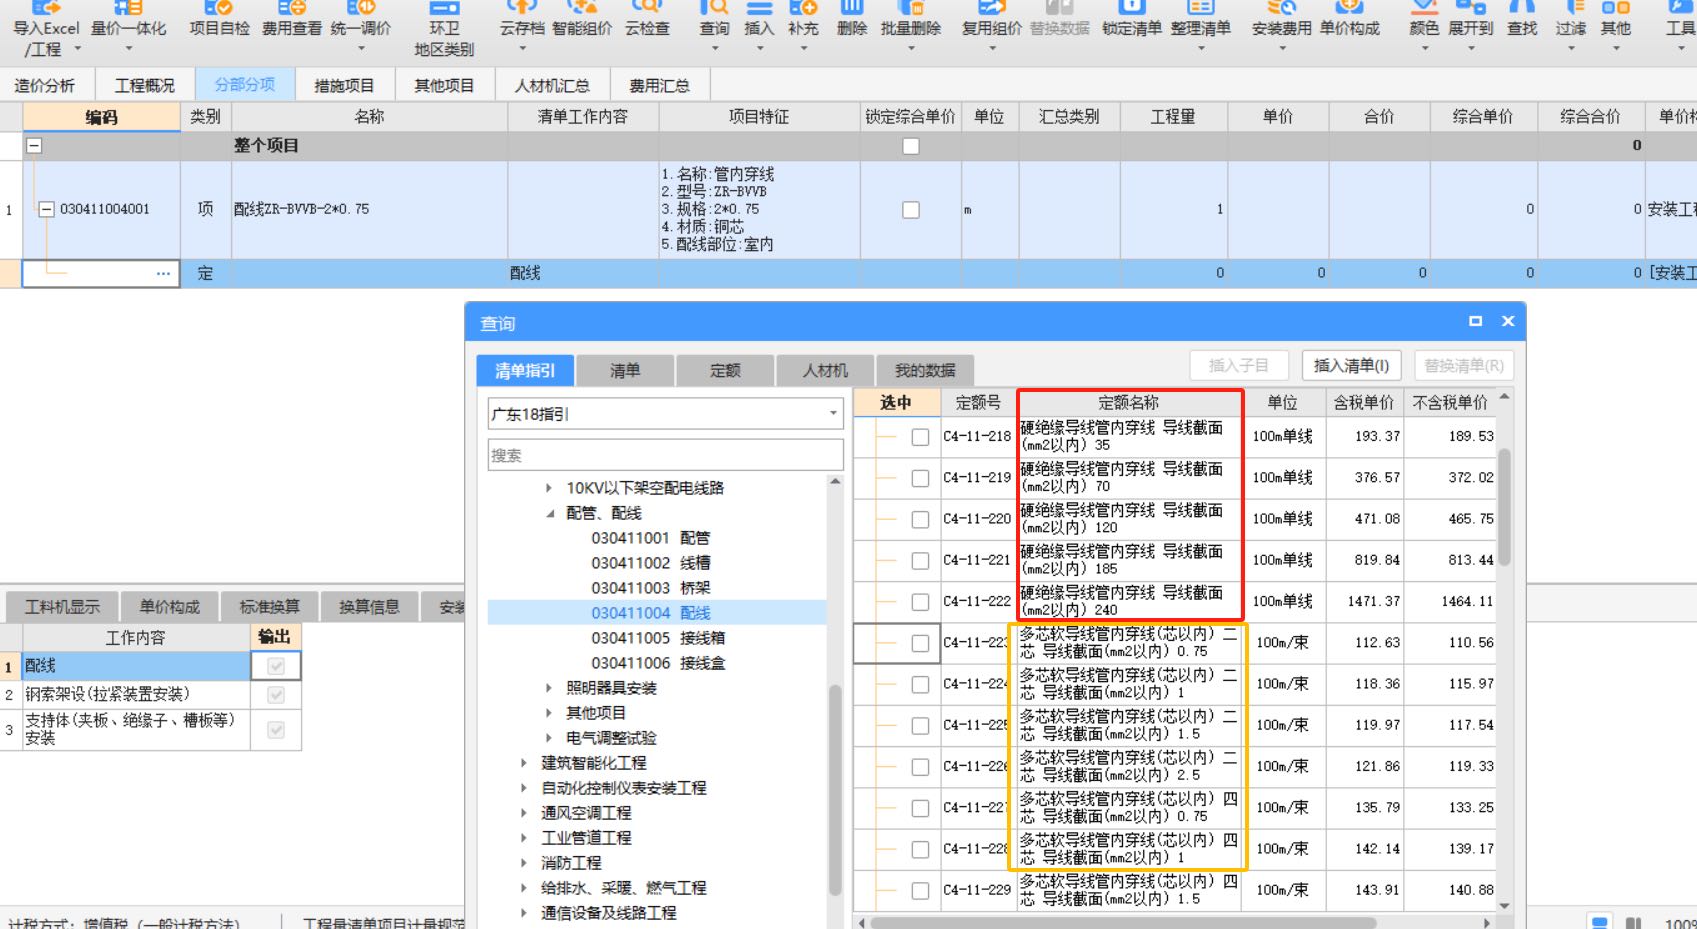
Task: Click the ellipsis button in the code cell
Action: pos(163,273)
